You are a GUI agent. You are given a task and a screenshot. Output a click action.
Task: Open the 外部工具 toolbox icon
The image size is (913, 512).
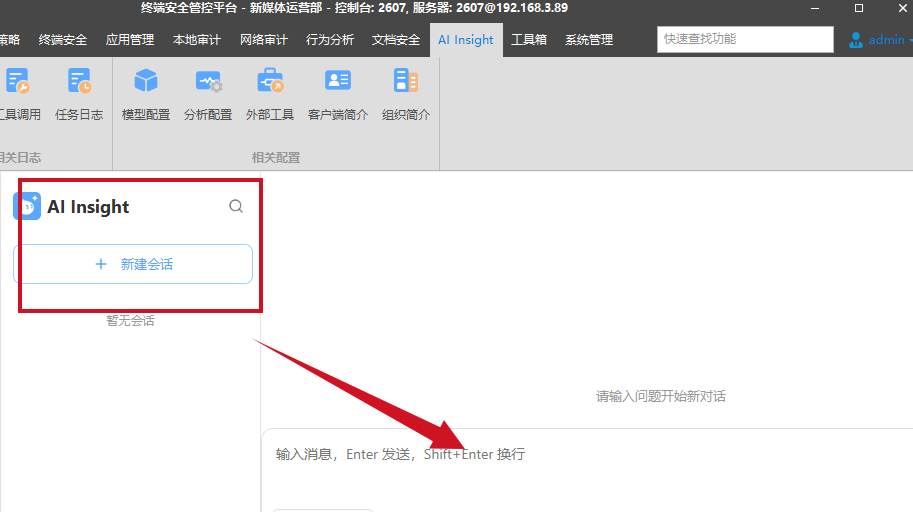[x=270, y=80]
